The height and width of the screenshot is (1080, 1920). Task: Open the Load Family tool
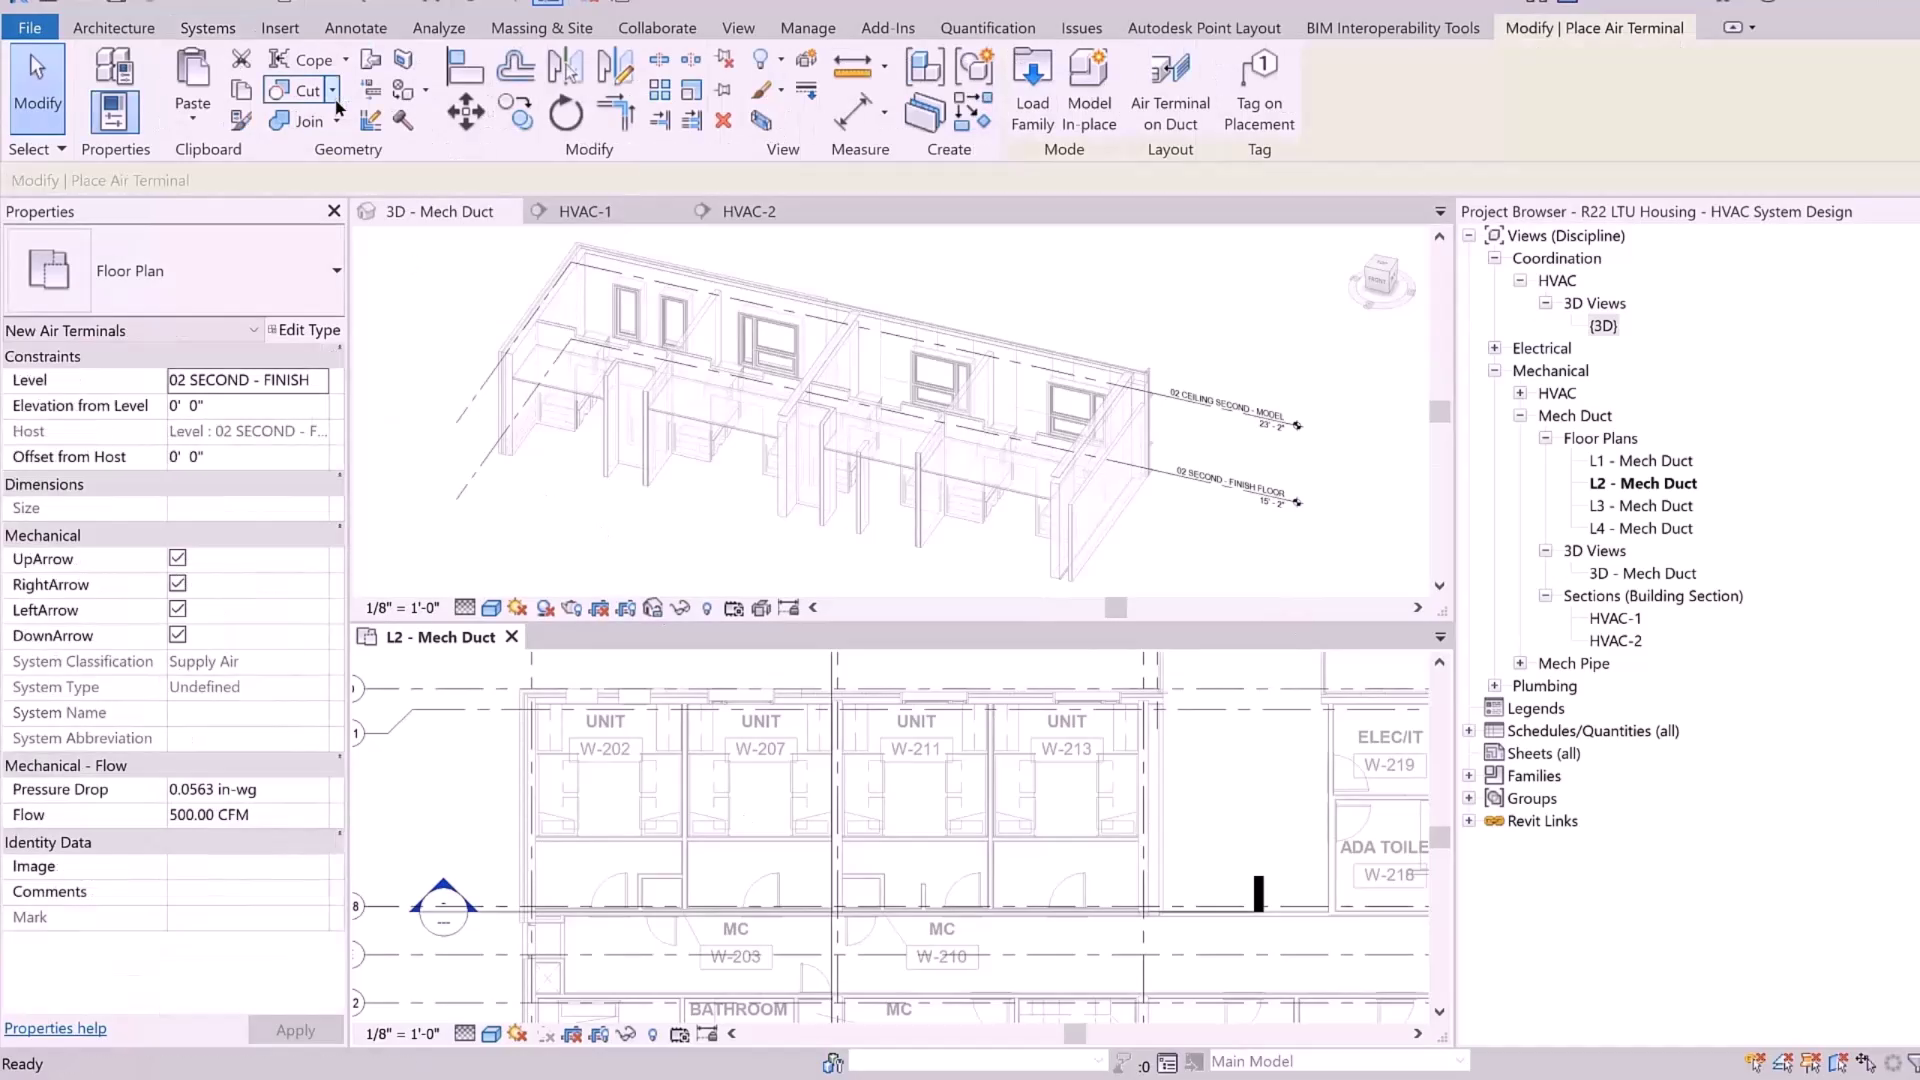1032,90
